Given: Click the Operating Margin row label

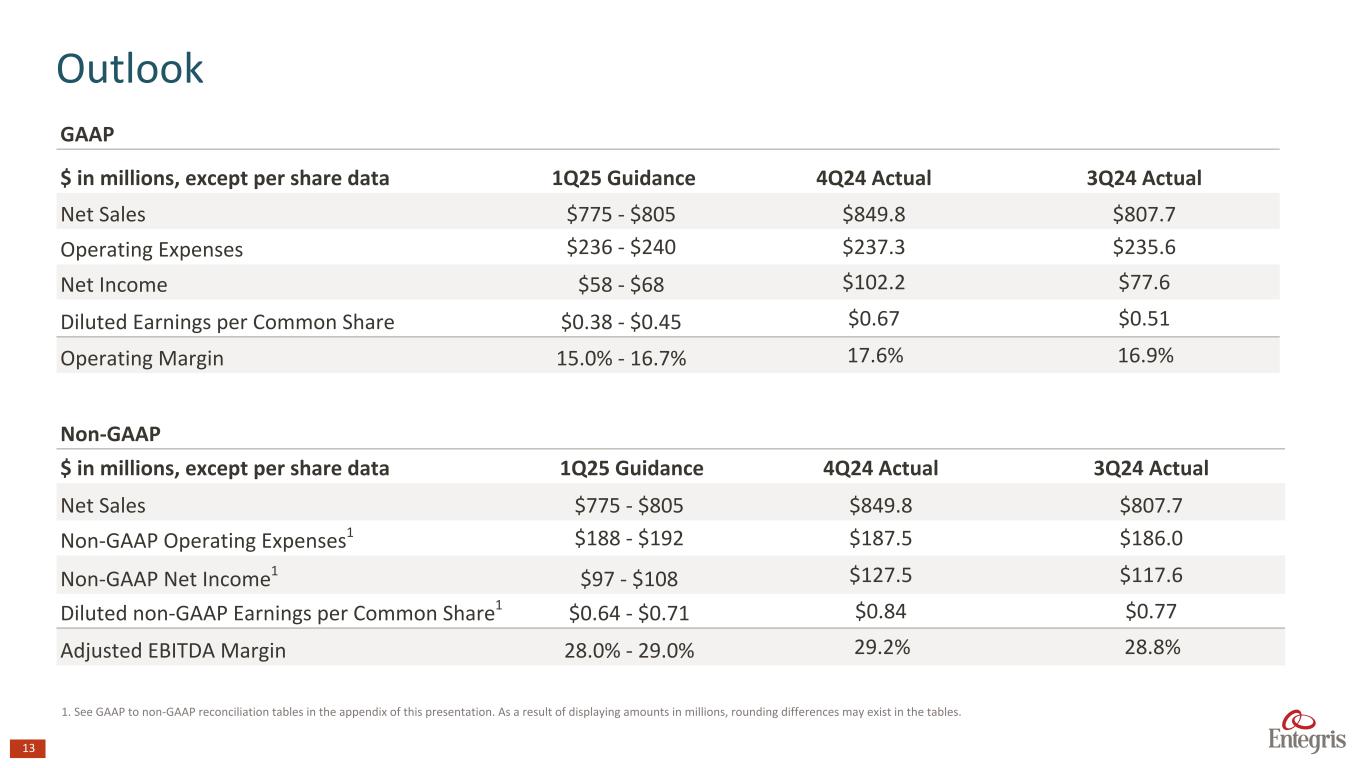Looking at the screenshot, I should point(142,358).
